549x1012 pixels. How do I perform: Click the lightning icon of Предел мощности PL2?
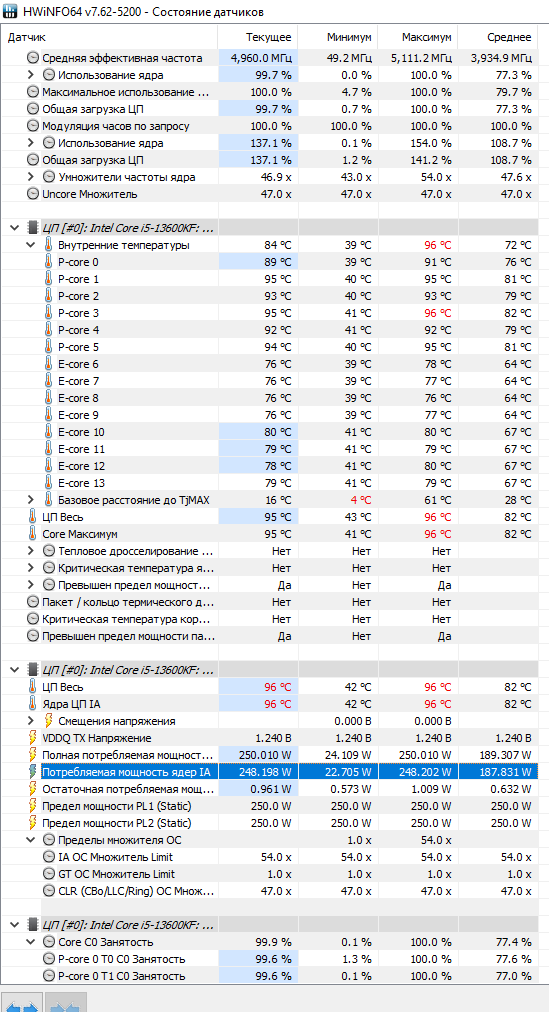[33, 823]
